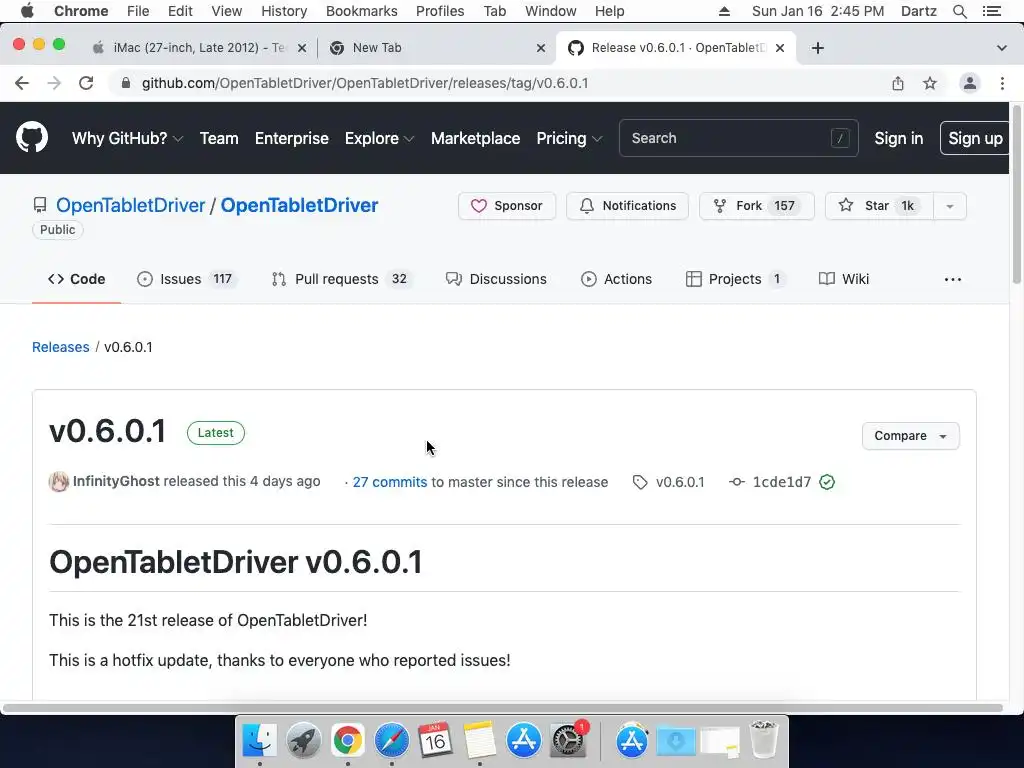Fork the repository with Fork button
The width and height of the screenshot is (1024, 768).
point(756,206)
